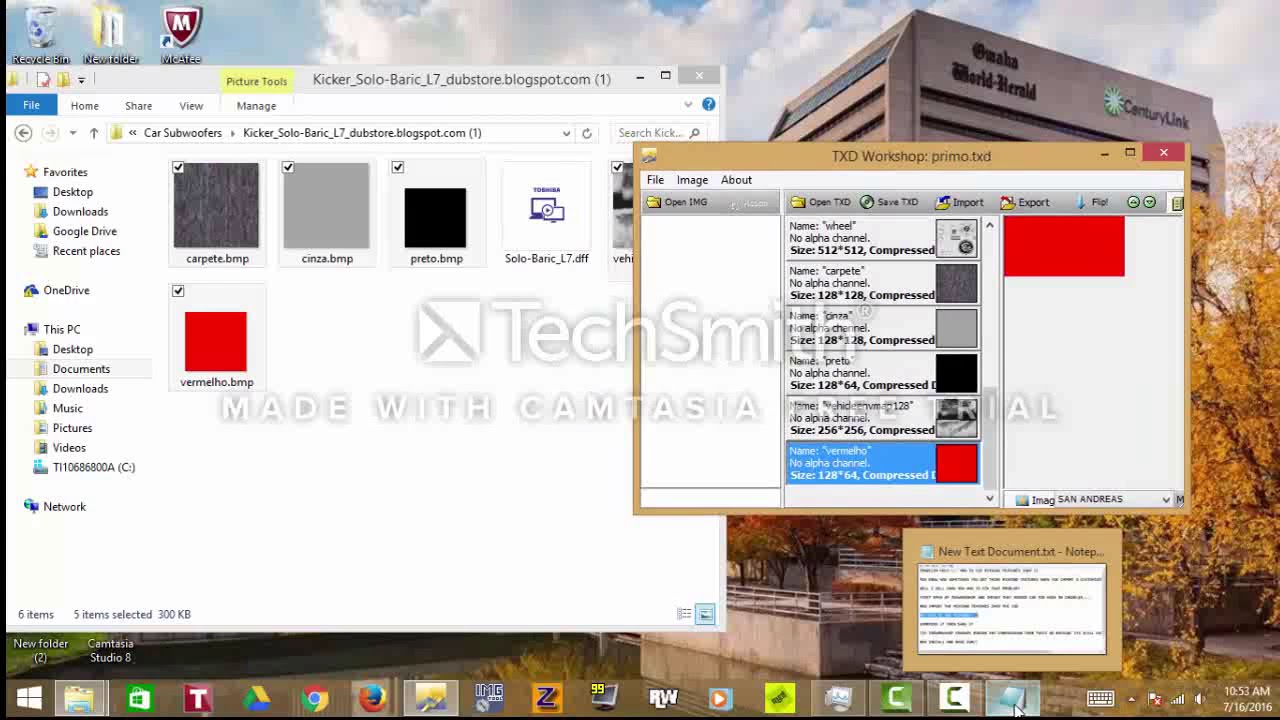Open Recent places
This screenshot has width=1280, height=720.
pyautogui.click(x=86, y=251)
